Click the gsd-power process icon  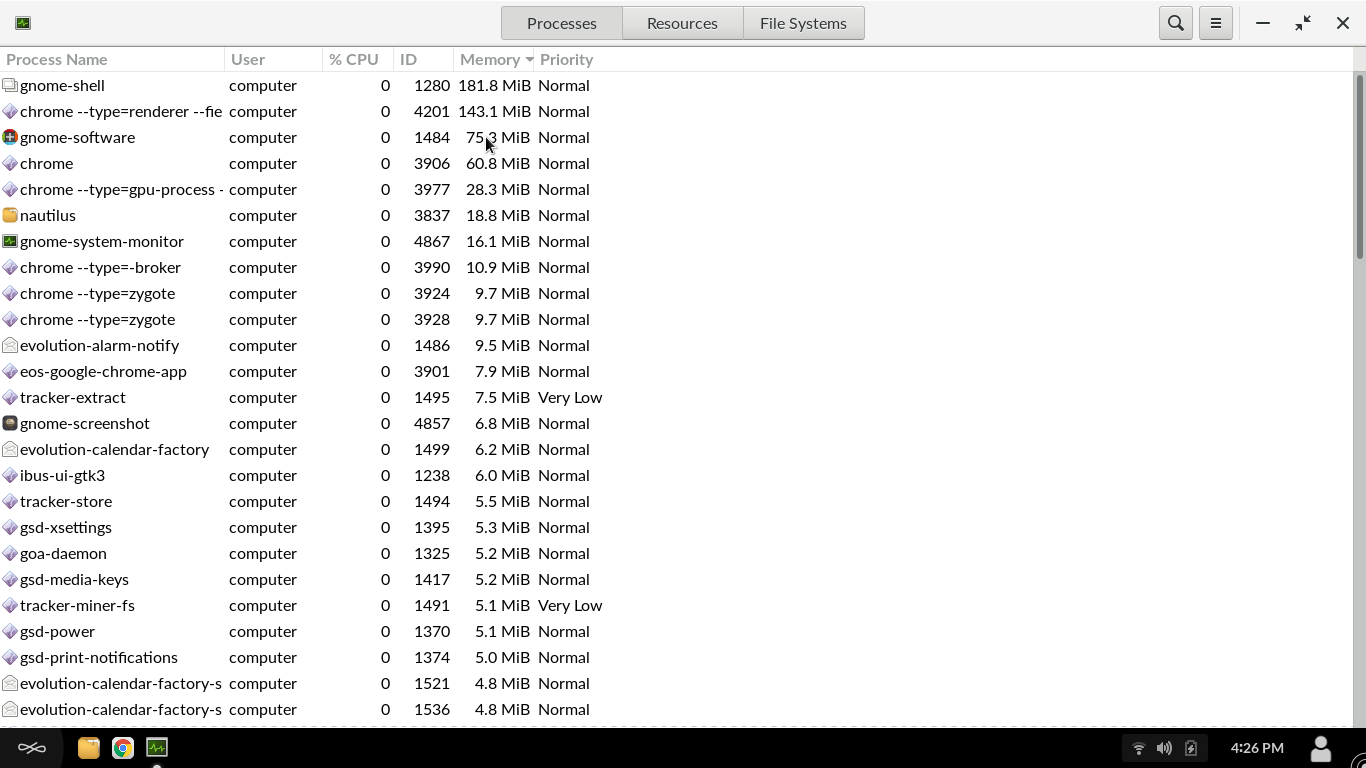pos(10,631)
